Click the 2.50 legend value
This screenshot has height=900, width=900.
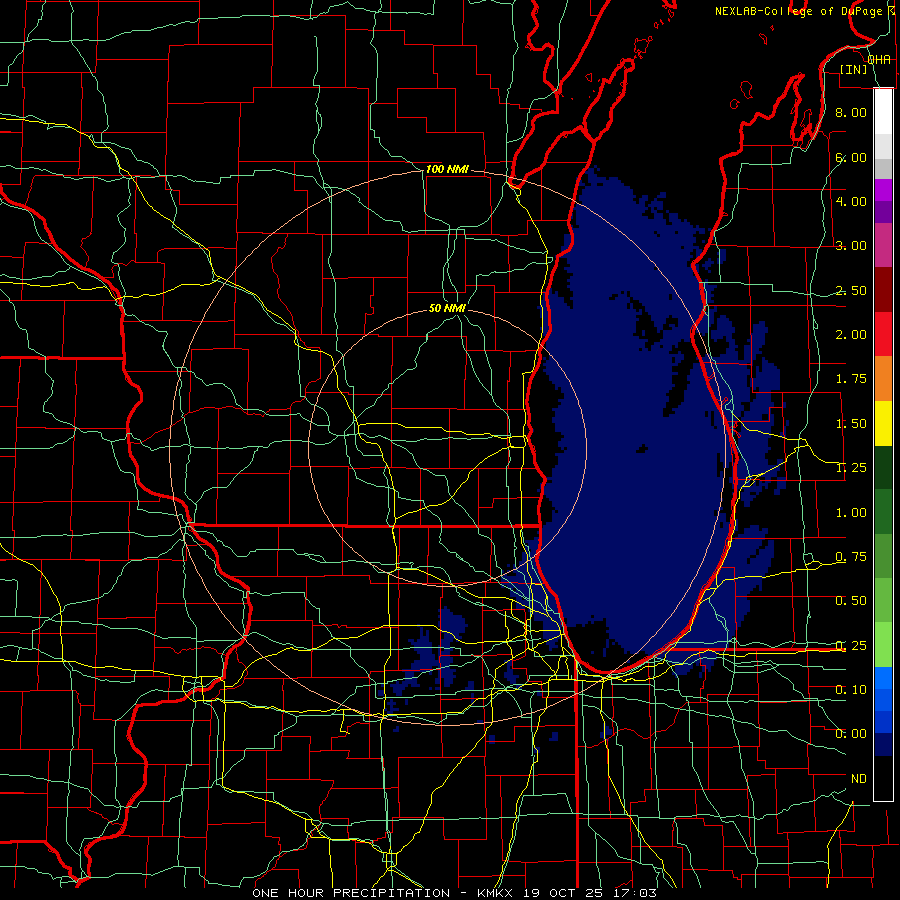click(x=851, y=290)
